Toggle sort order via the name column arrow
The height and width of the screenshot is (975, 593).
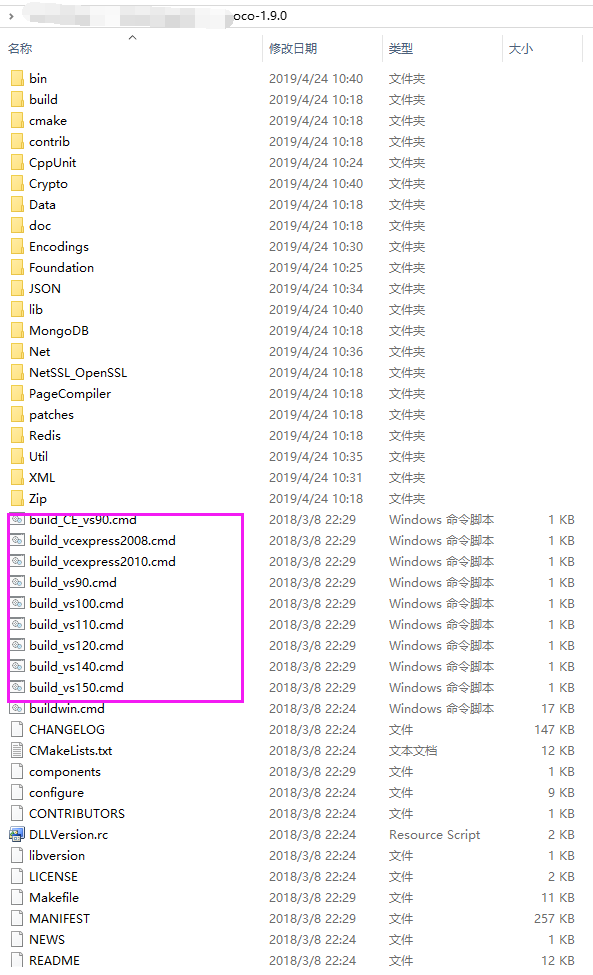point(132,37)
